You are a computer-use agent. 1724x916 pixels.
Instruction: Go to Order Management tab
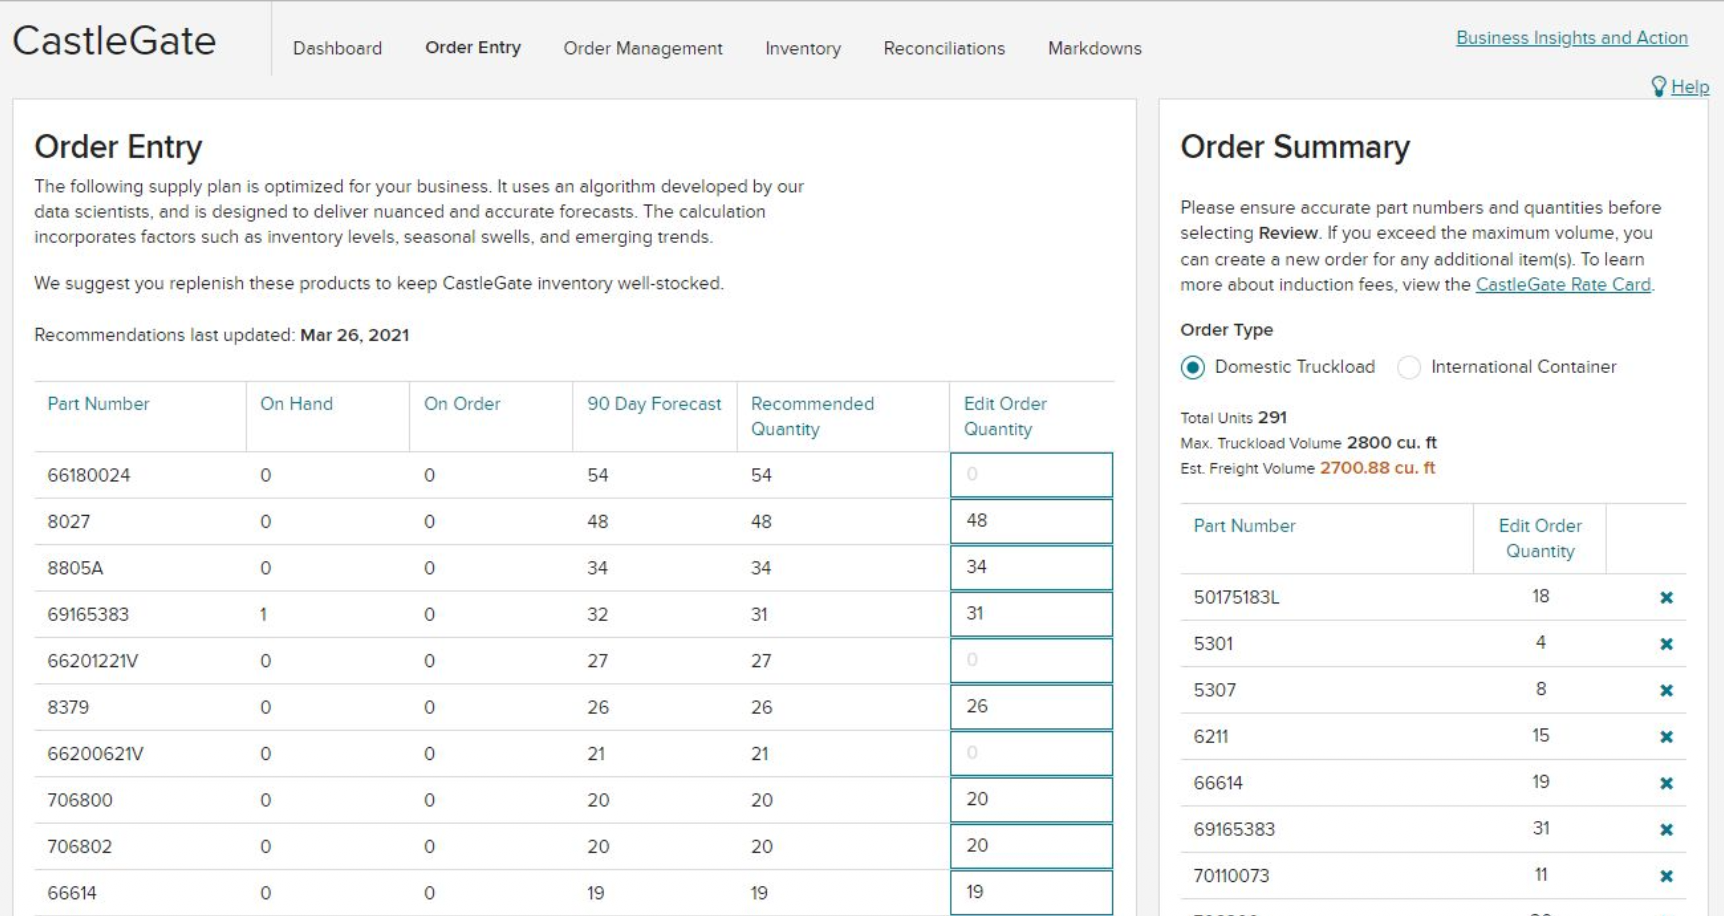point(643,48)
